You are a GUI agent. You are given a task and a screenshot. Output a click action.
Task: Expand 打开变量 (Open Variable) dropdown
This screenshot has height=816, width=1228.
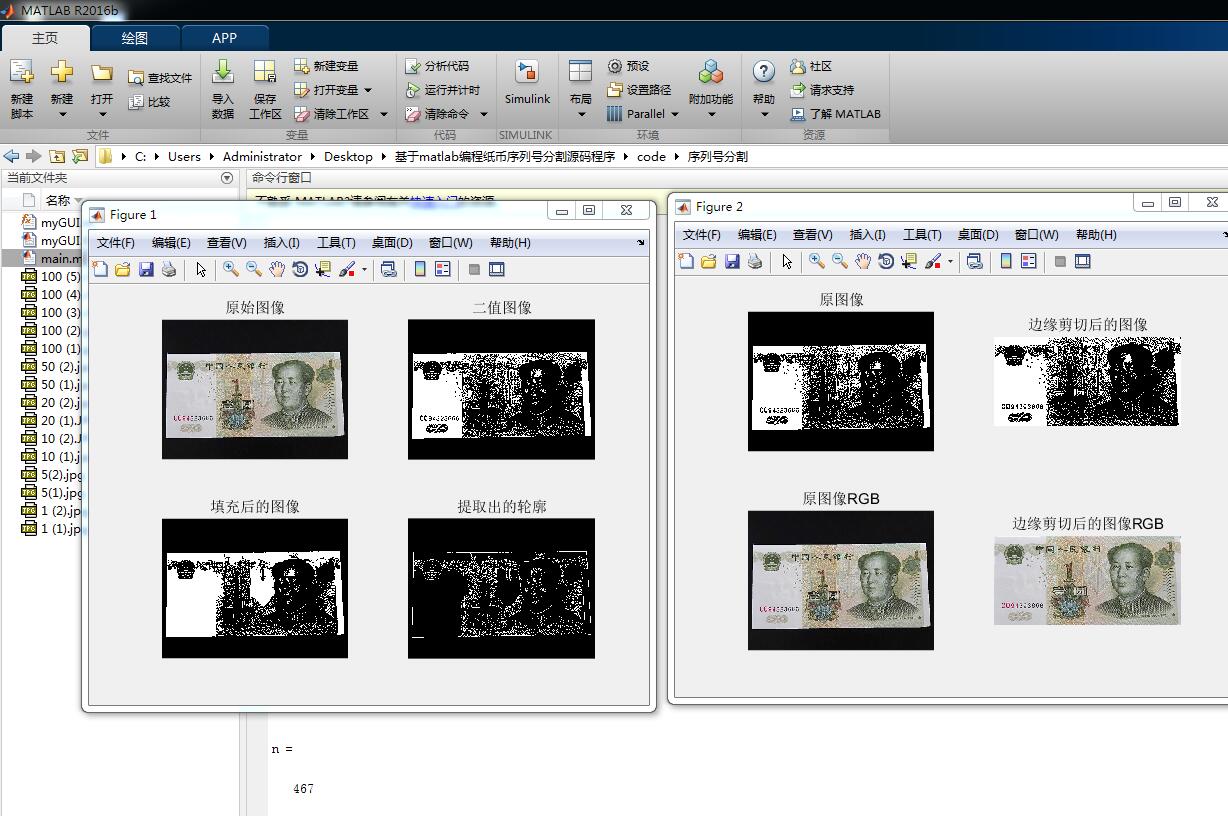pos(368,90)
